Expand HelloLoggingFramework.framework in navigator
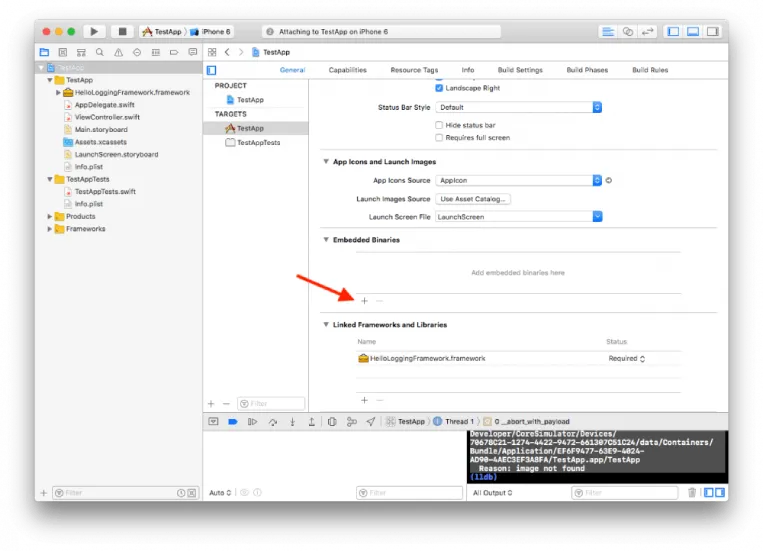 (x=58, y=92)
